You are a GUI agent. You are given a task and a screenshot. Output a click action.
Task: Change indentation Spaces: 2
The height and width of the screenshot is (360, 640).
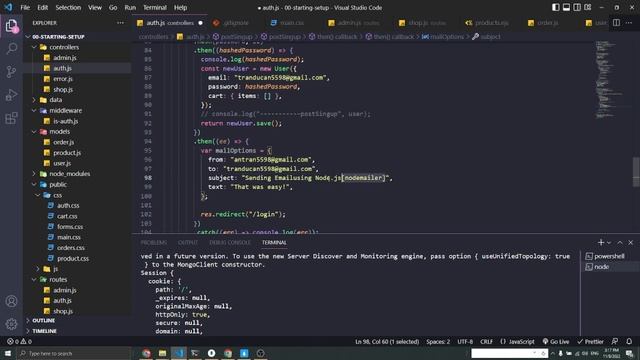tap(438, 342)
